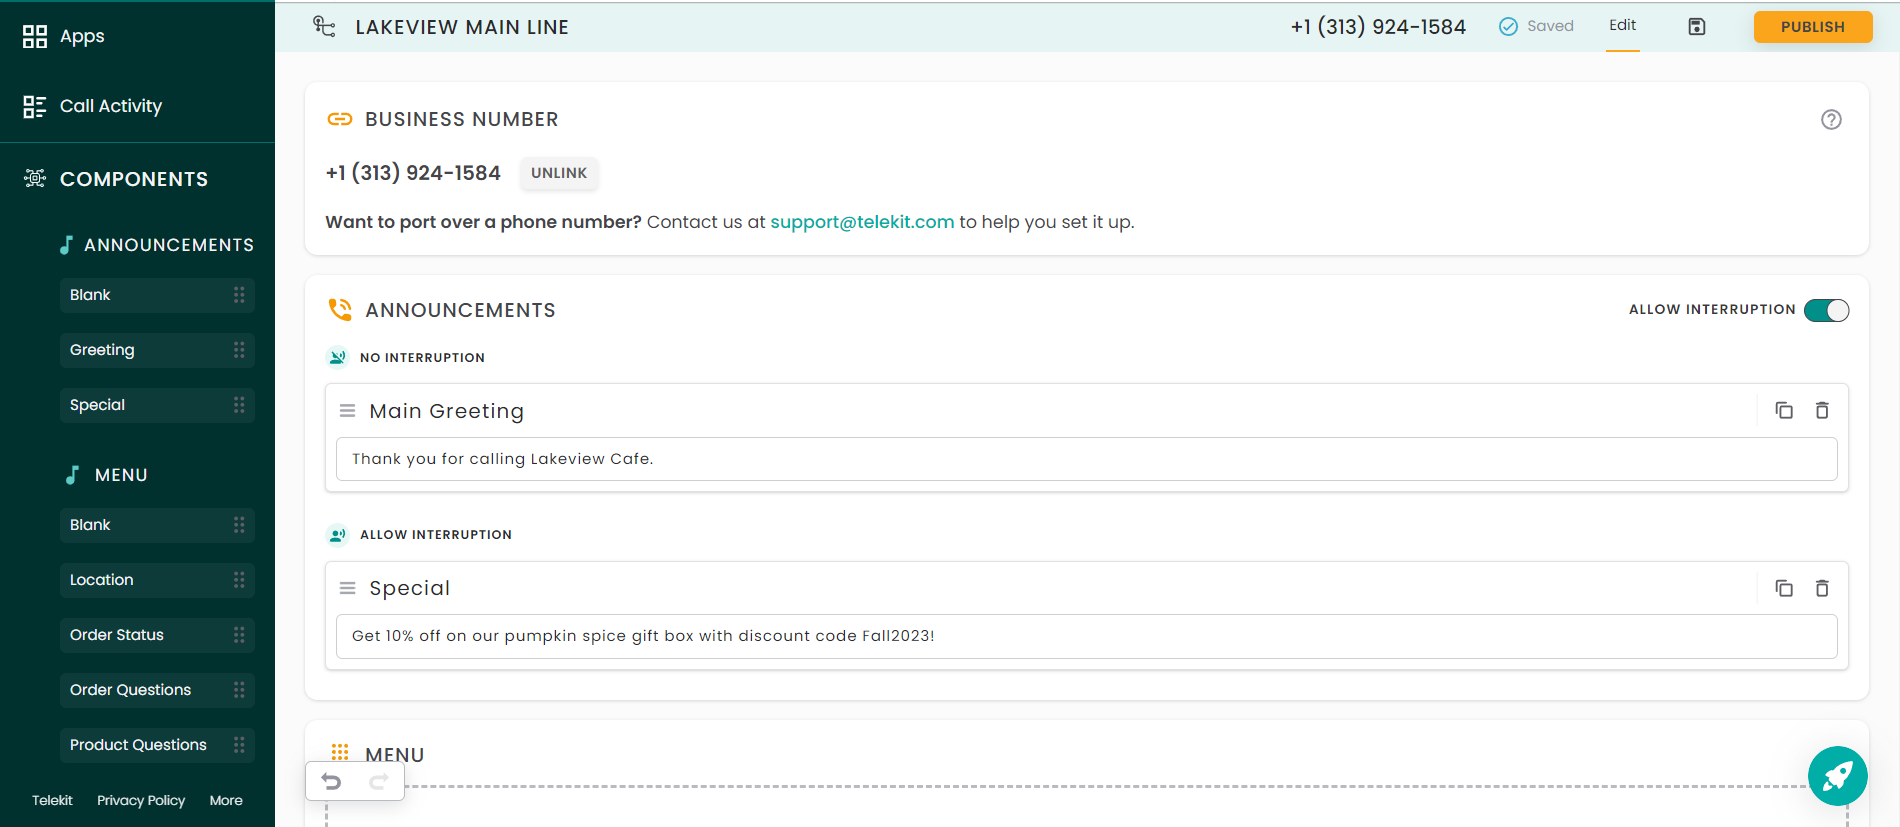Edit the Main Greeting text field
The height and width of the screenshot is (827, 1900).
click(x=1086, y=459)
